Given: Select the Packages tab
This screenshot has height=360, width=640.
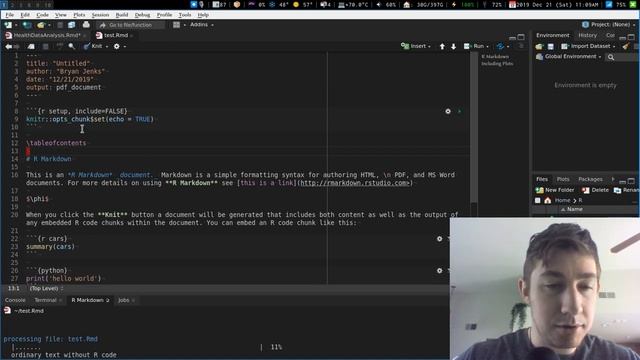Looking at the screenshot, I should [590, 179].
